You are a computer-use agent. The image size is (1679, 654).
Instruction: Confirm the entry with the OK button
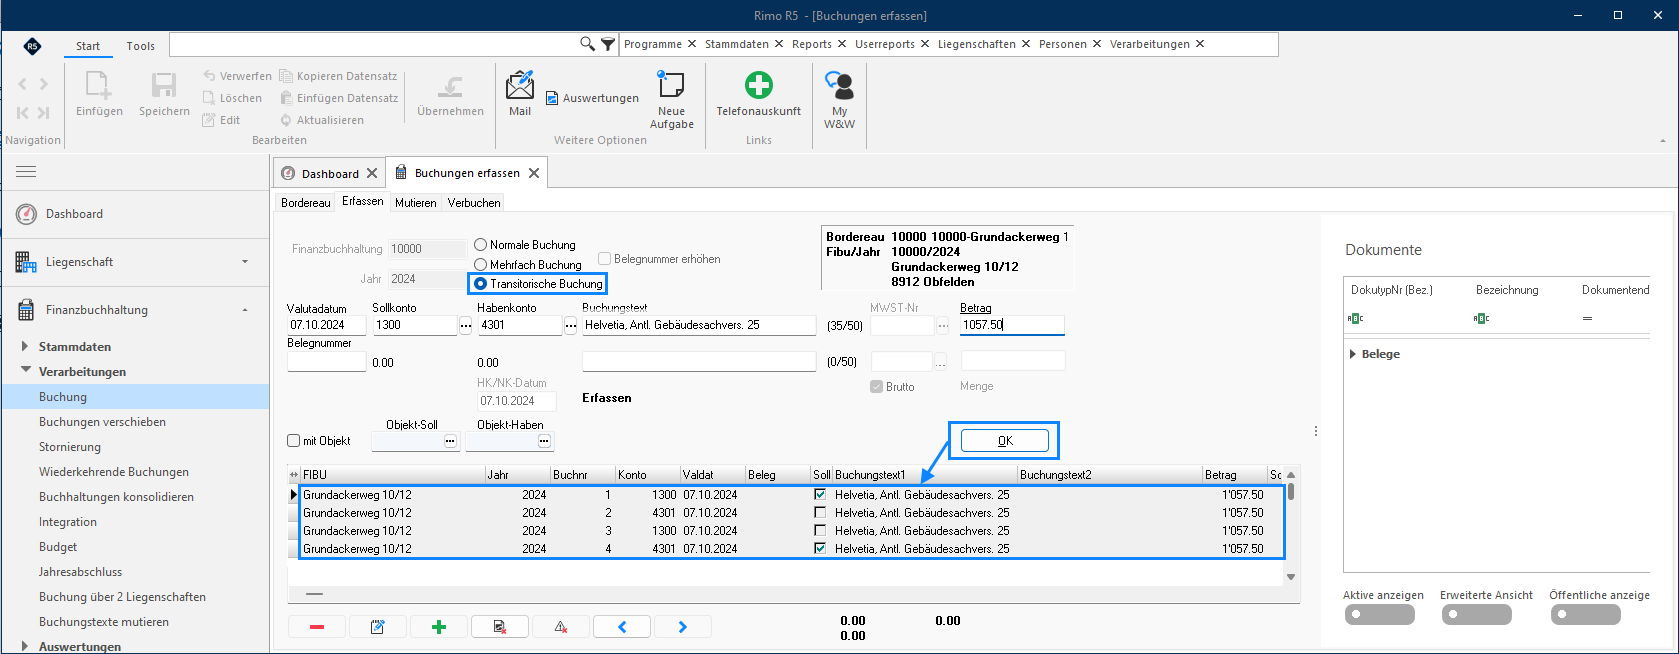pyautogui.click(x=1005, y=440)
